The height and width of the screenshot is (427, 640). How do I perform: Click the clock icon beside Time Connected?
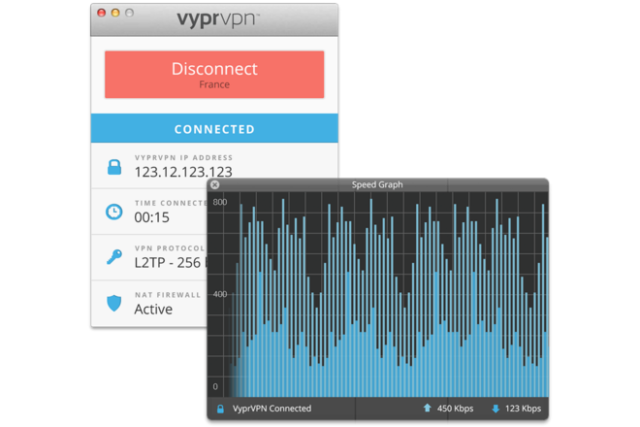114,212
